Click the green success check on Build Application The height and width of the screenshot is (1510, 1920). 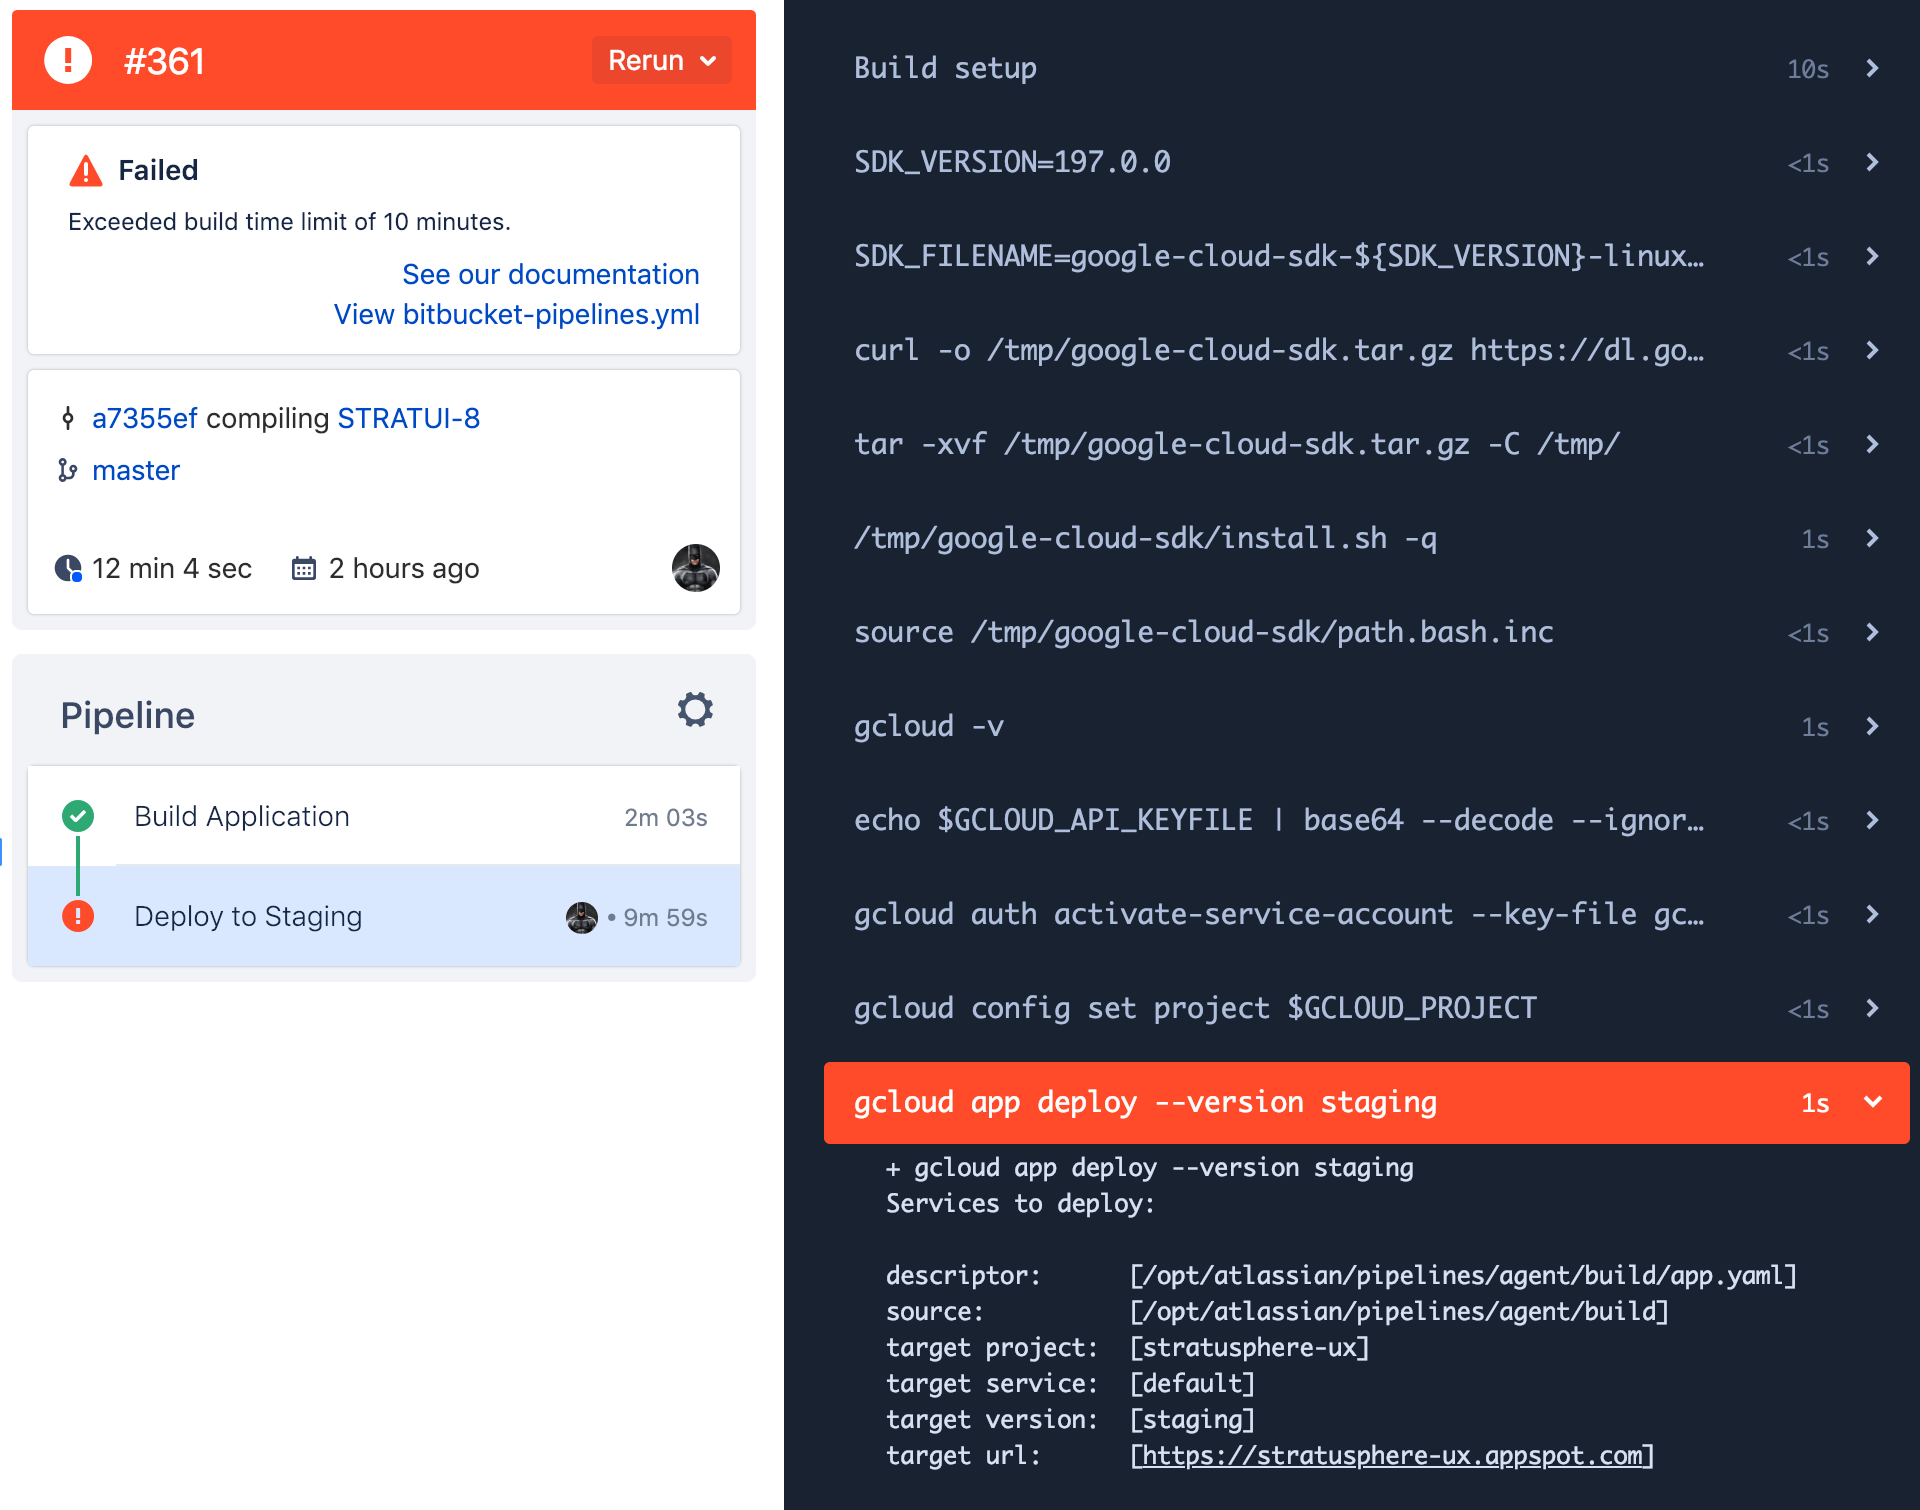tap(78, 816)
